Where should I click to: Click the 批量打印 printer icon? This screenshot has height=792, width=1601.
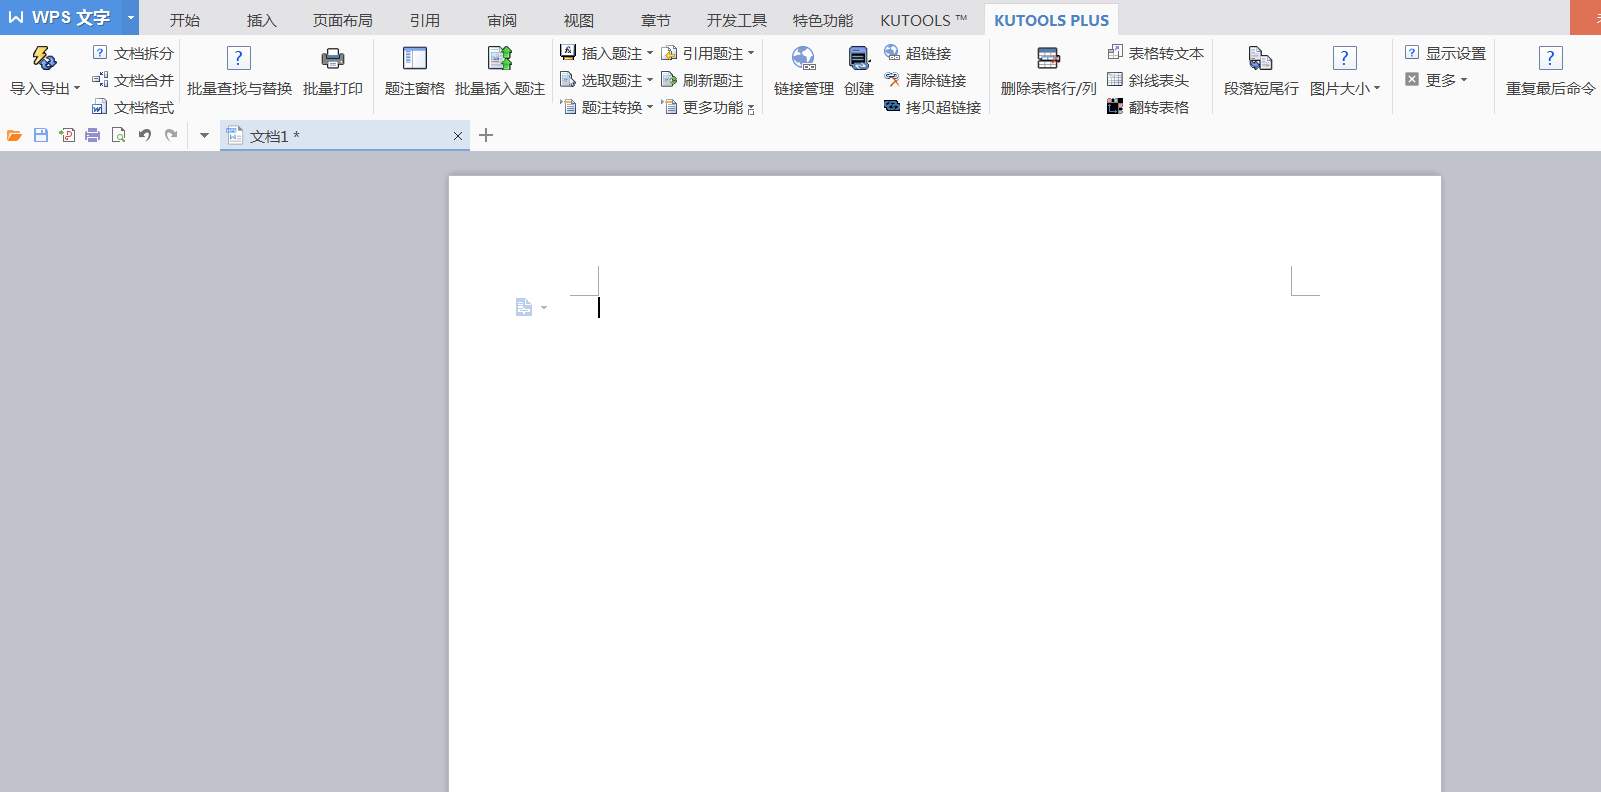pyautogui.click(x=332, y=60)
